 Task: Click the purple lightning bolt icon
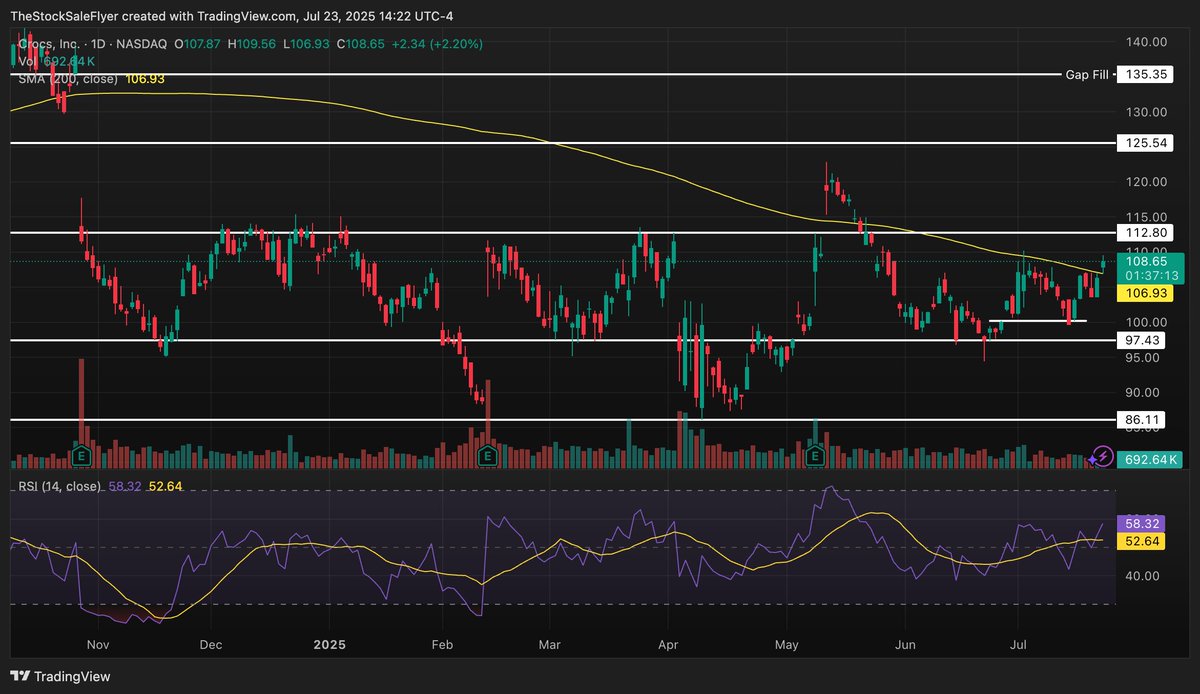pyautogui.click(x=1102, y=456)
